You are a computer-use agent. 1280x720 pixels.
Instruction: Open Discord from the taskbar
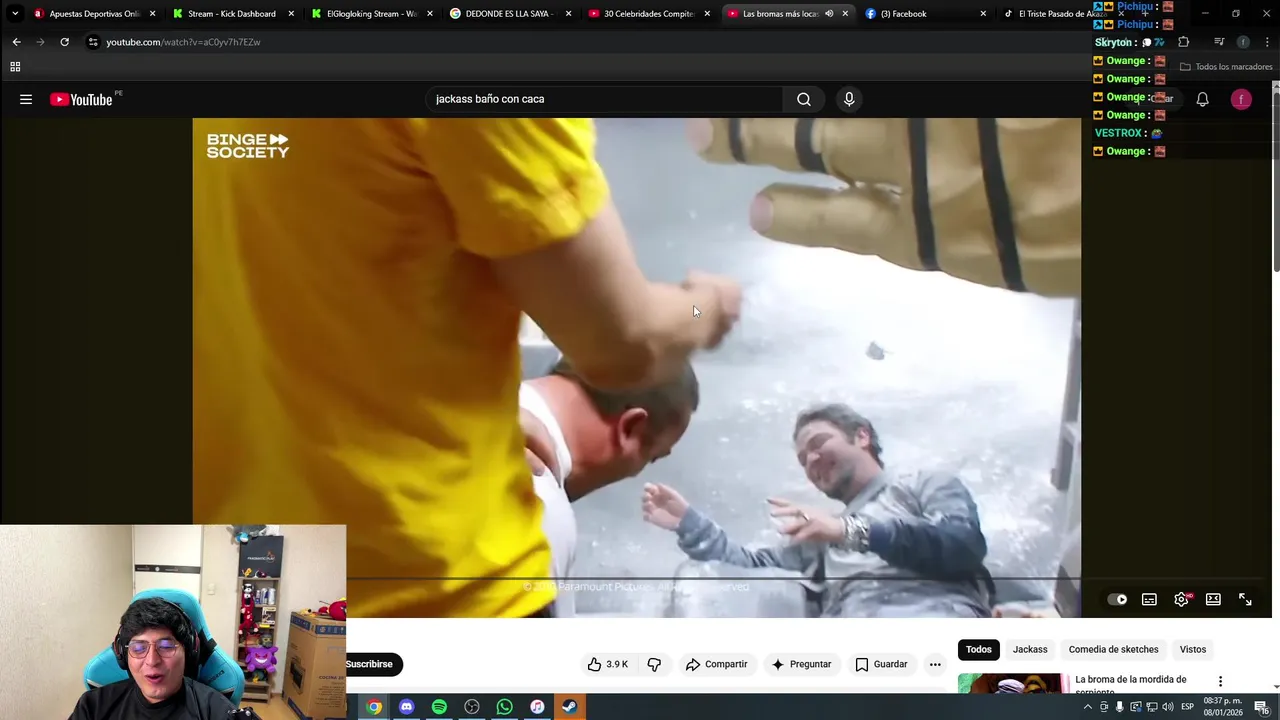pos(406,707)
